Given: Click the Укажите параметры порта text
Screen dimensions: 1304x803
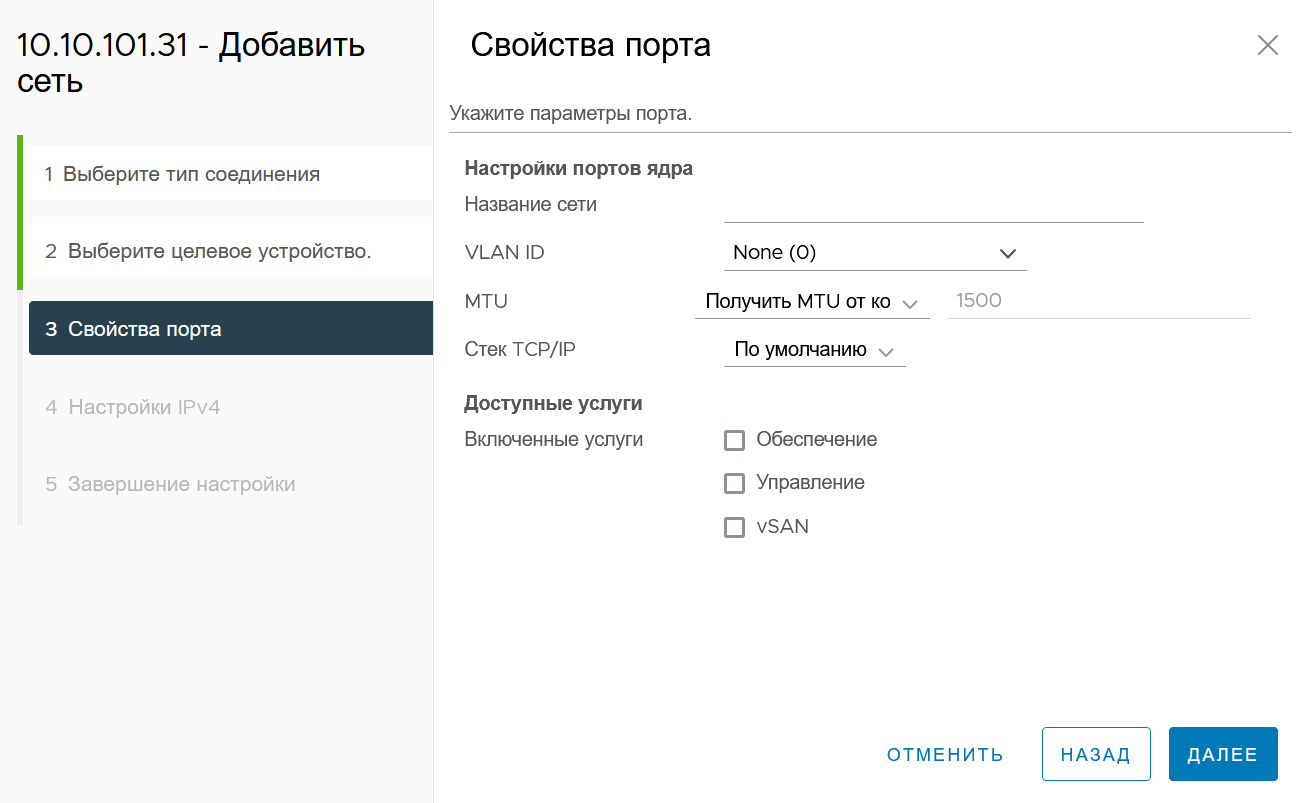Looking at the screenshot, I should point(571,113).
